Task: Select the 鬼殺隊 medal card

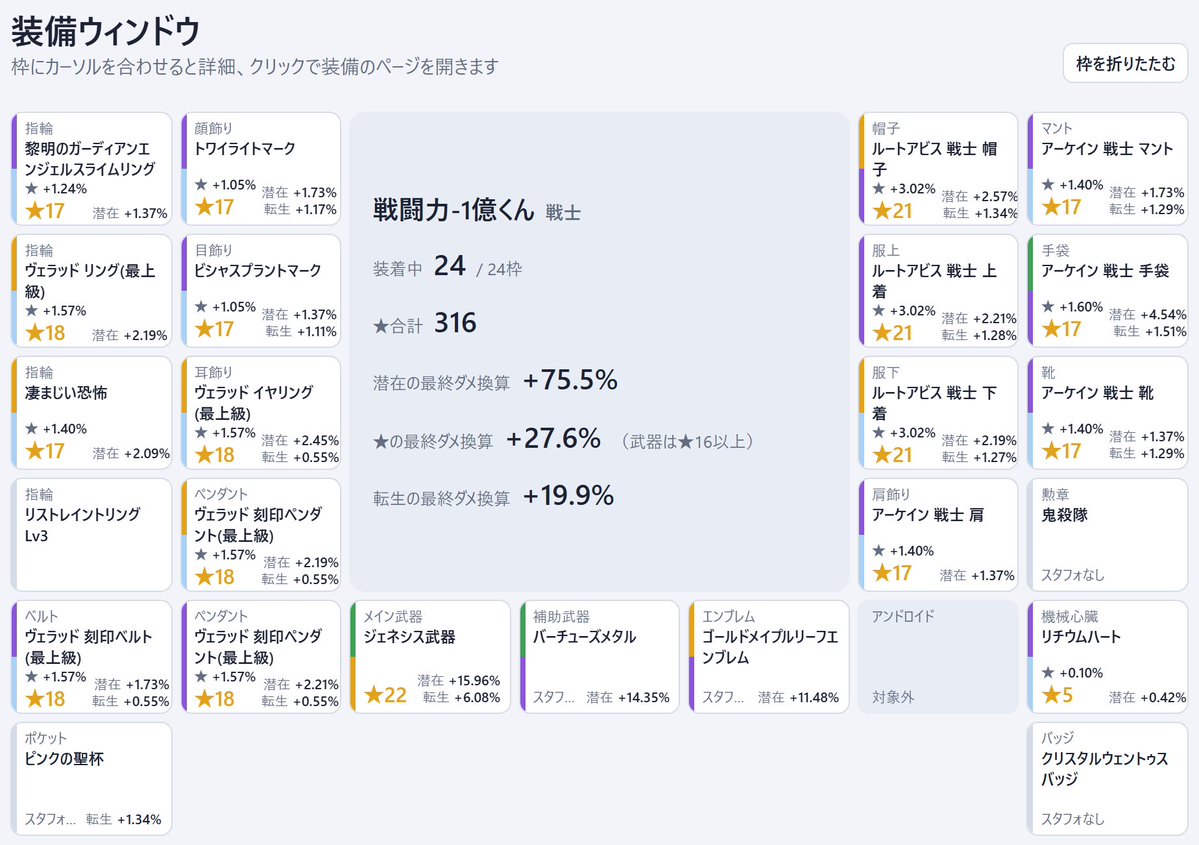Action: point(1108,535)
